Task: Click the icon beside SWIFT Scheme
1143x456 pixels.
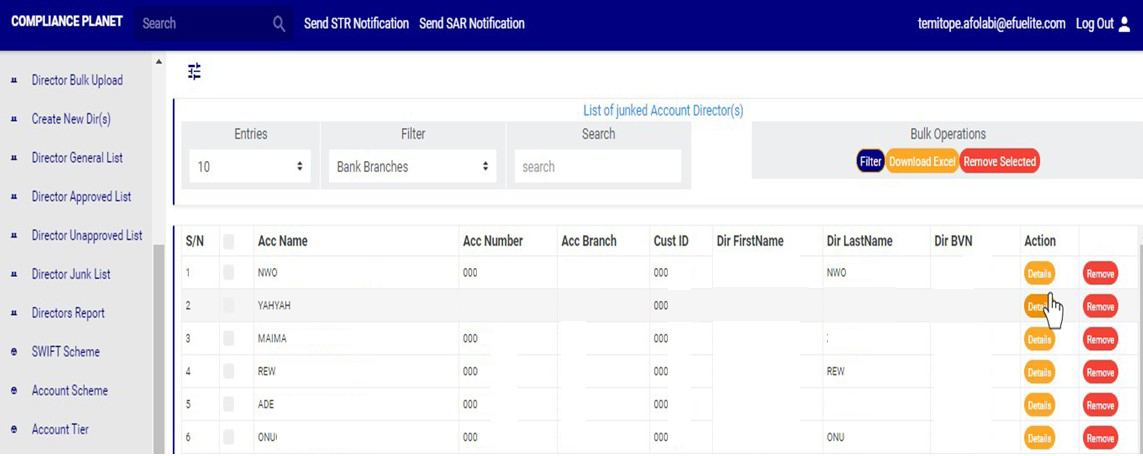Action: [x=14, y=352]
